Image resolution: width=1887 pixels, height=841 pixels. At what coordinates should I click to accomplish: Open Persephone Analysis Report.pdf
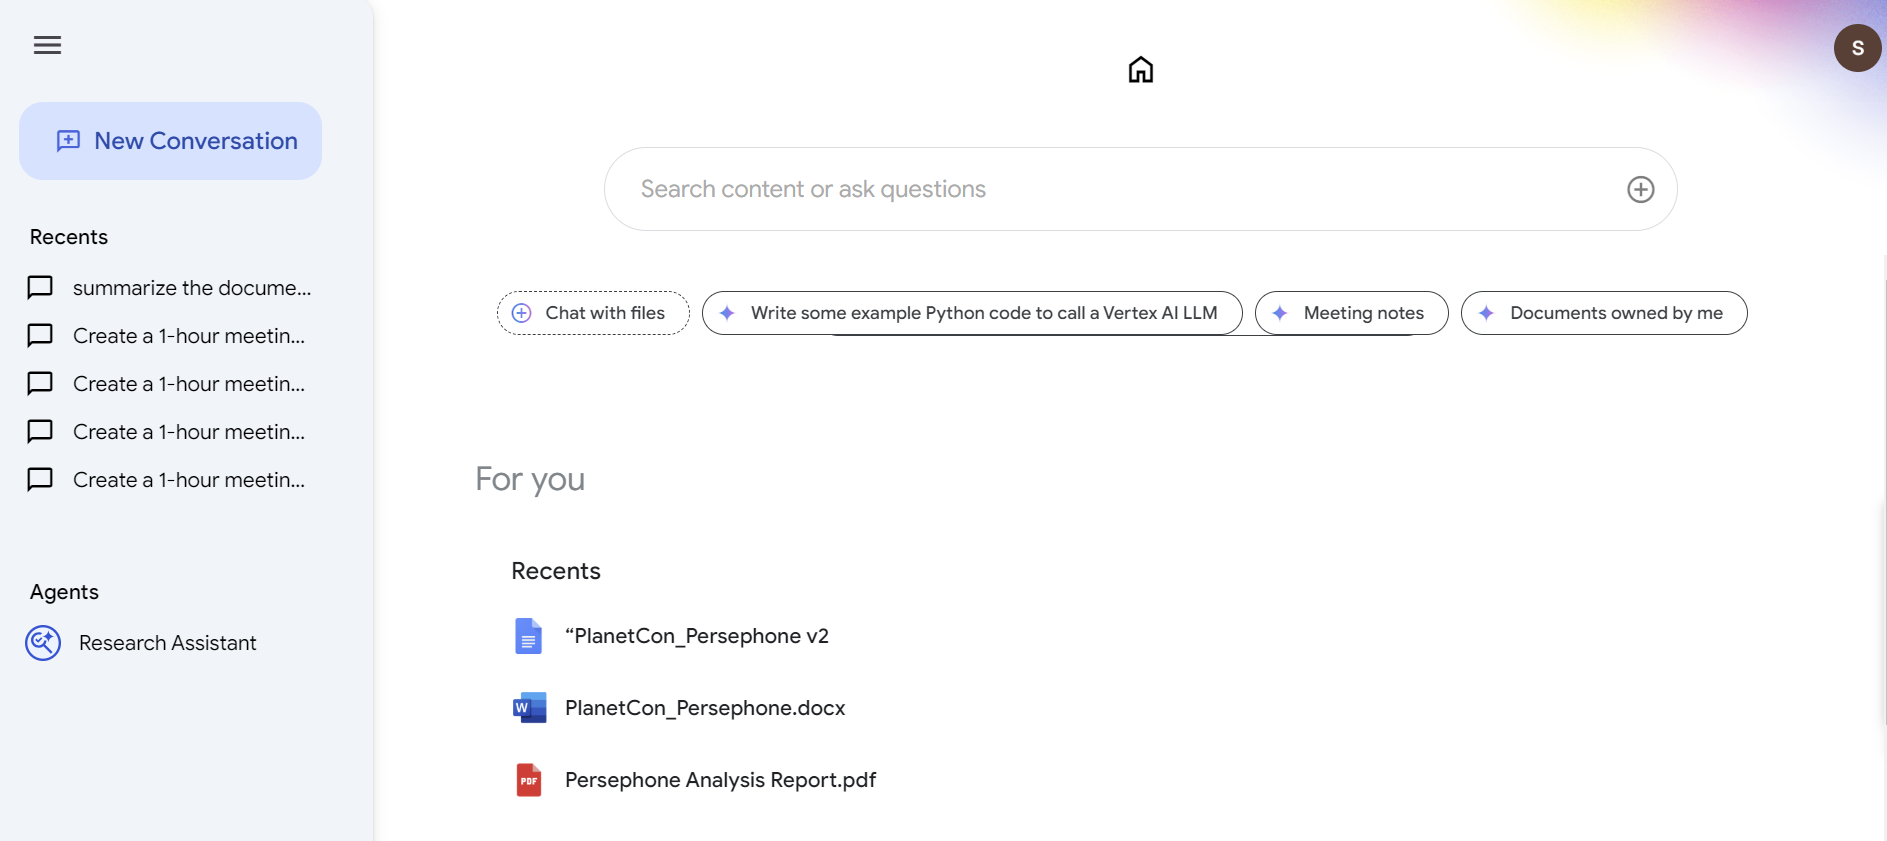click(x=720, y=780)
